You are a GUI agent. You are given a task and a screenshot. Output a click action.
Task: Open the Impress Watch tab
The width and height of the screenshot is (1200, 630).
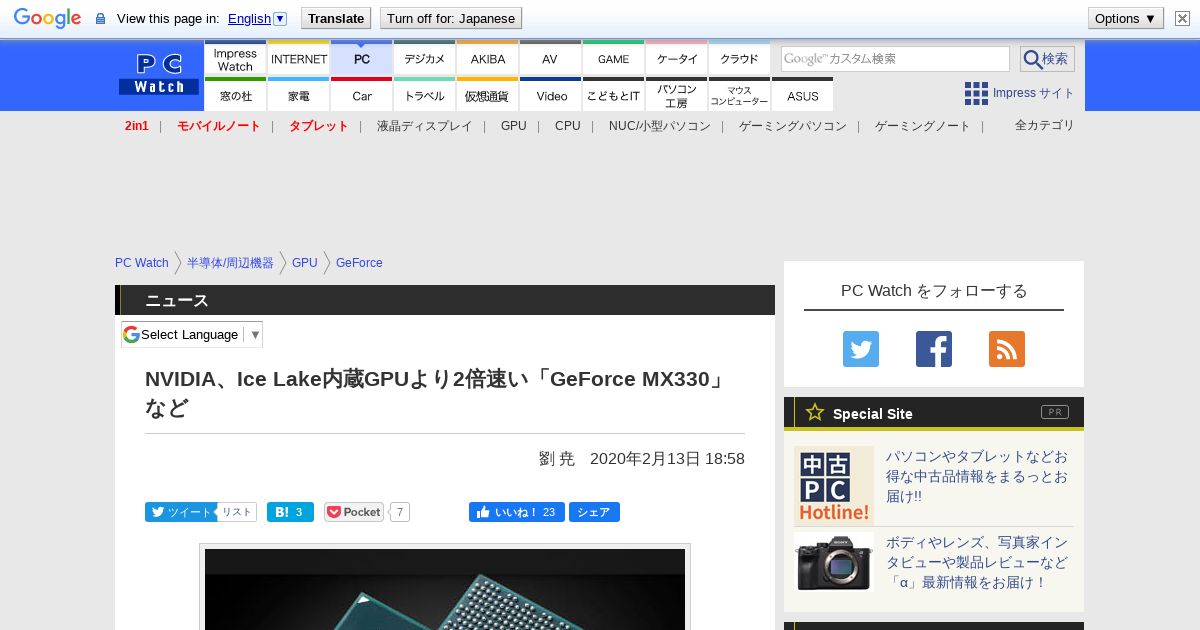pos(235,58)
